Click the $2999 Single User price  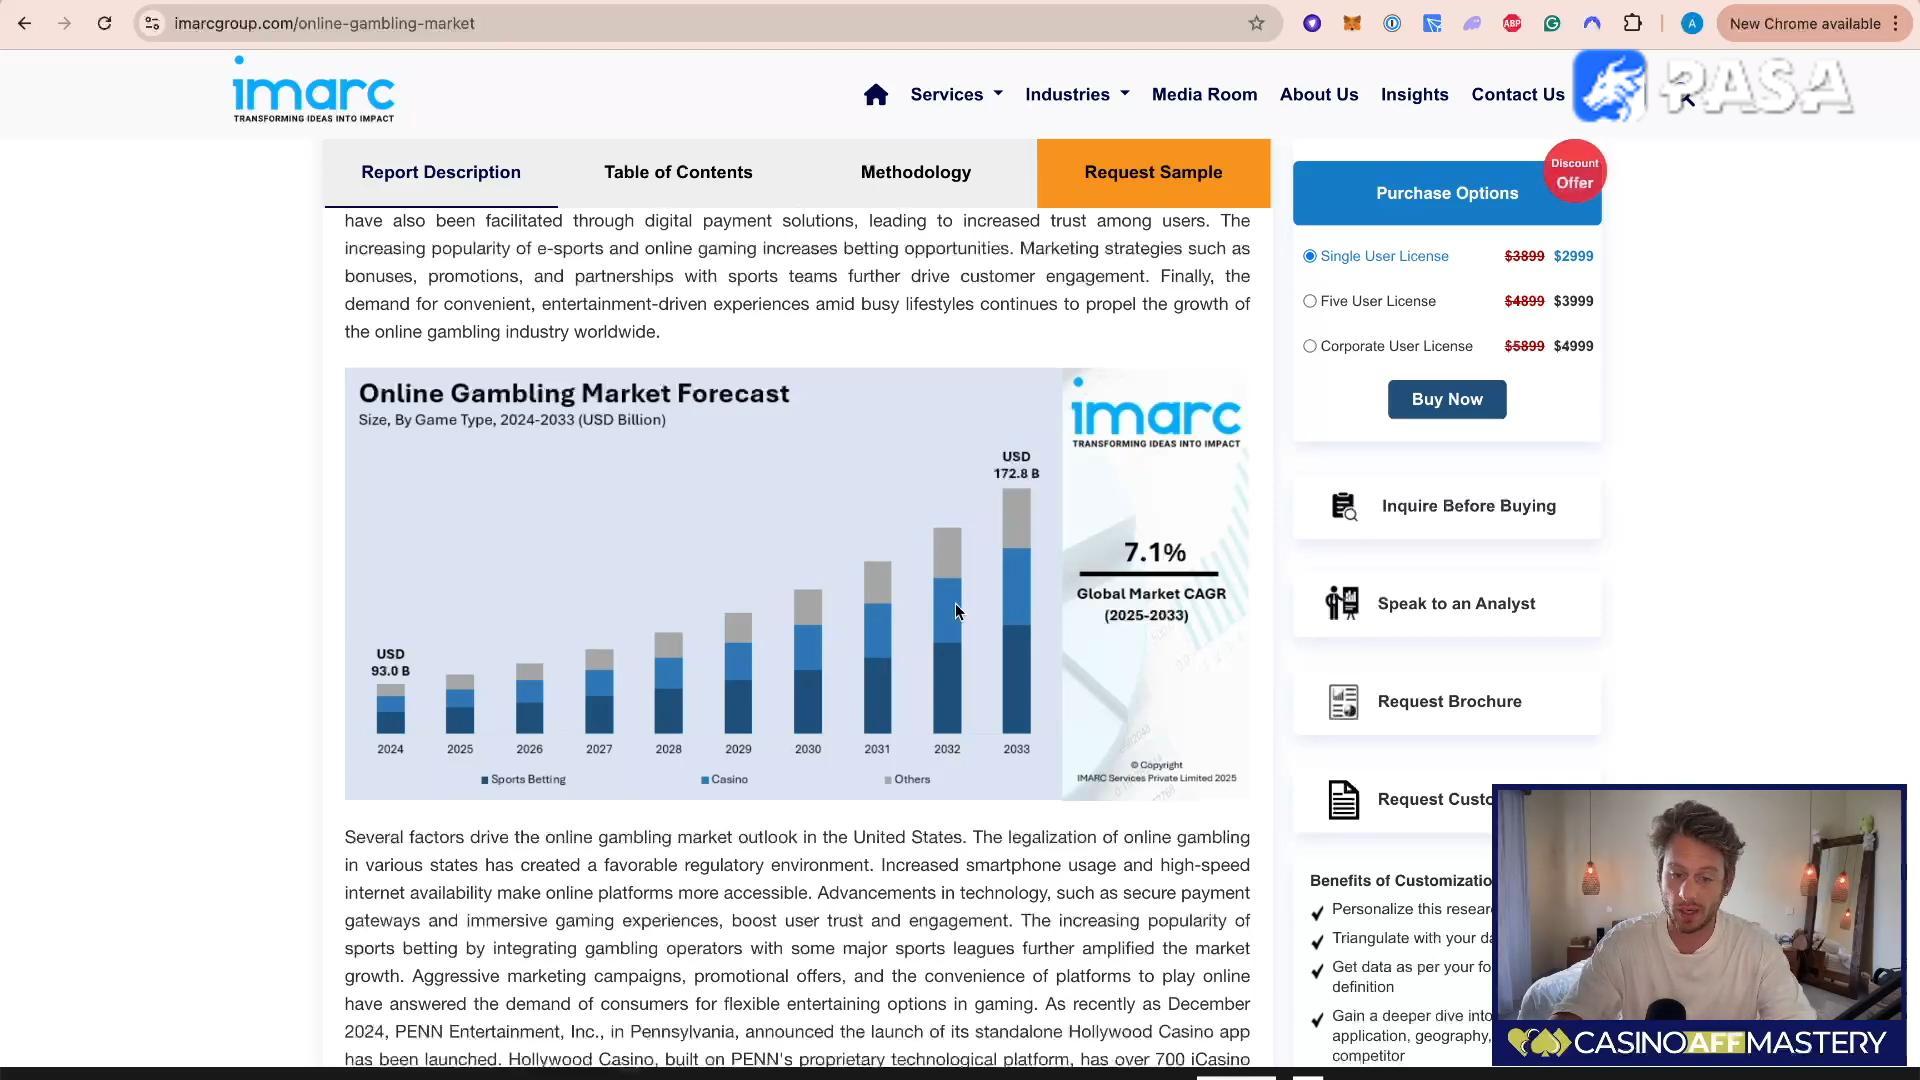(1573, 256)
